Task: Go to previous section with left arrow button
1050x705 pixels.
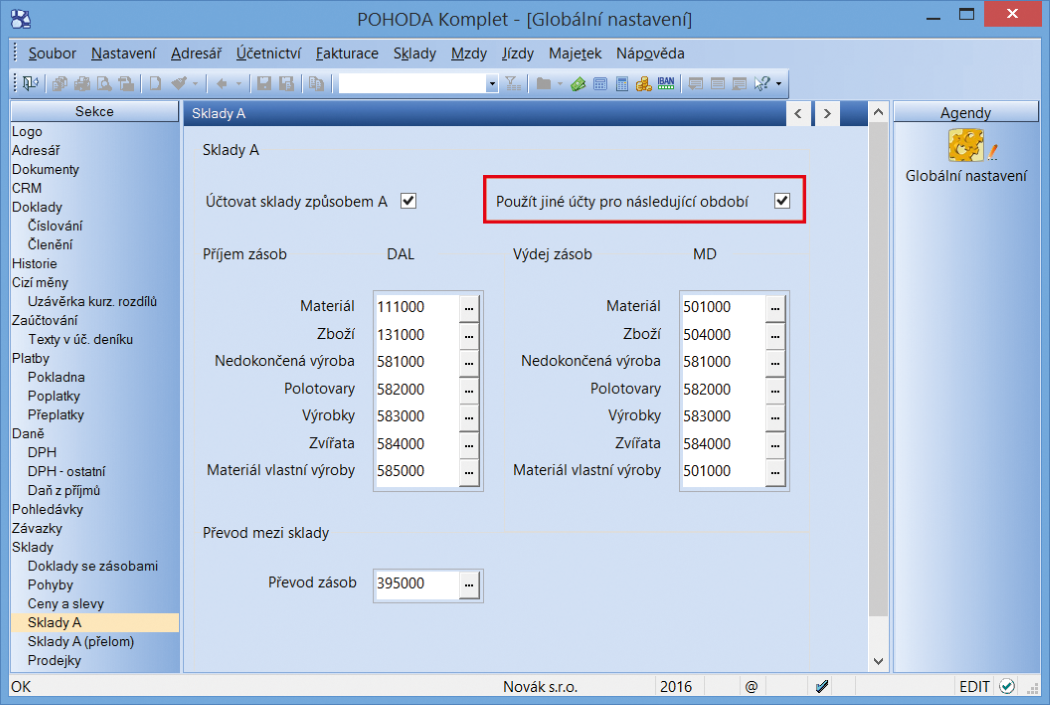Action: tap(798, 113)
